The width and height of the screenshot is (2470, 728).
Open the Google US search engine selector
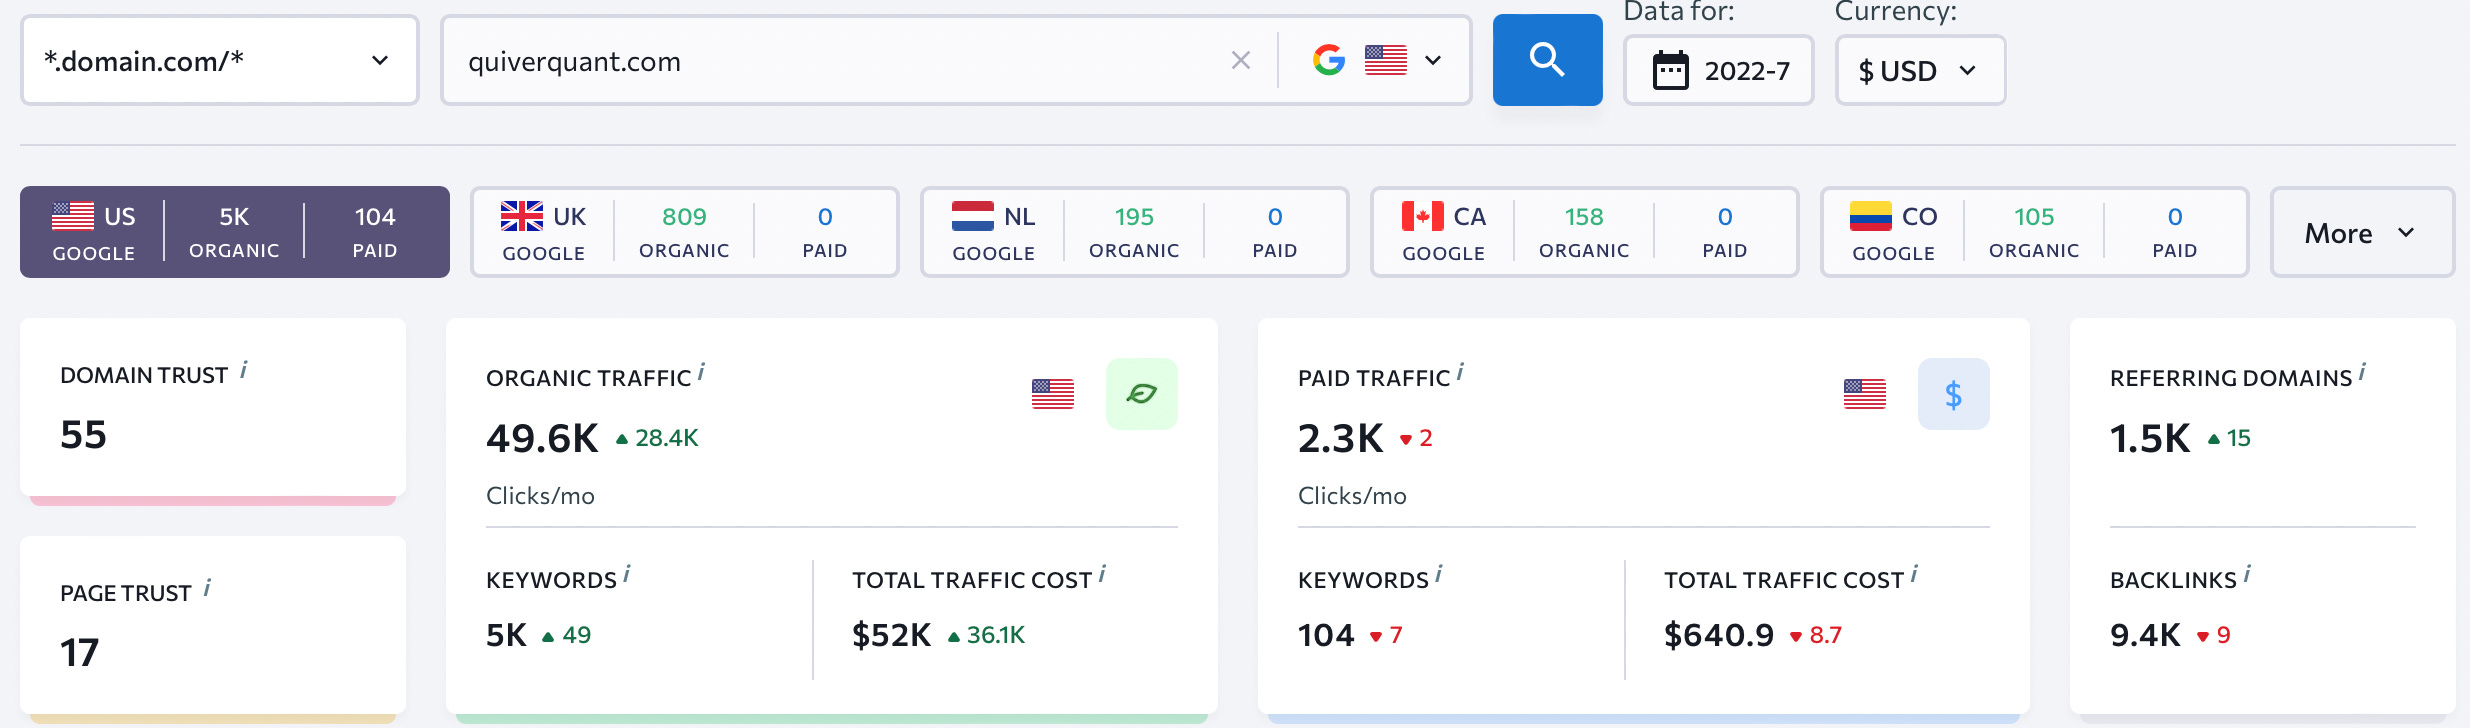(x=1377, y=60)
